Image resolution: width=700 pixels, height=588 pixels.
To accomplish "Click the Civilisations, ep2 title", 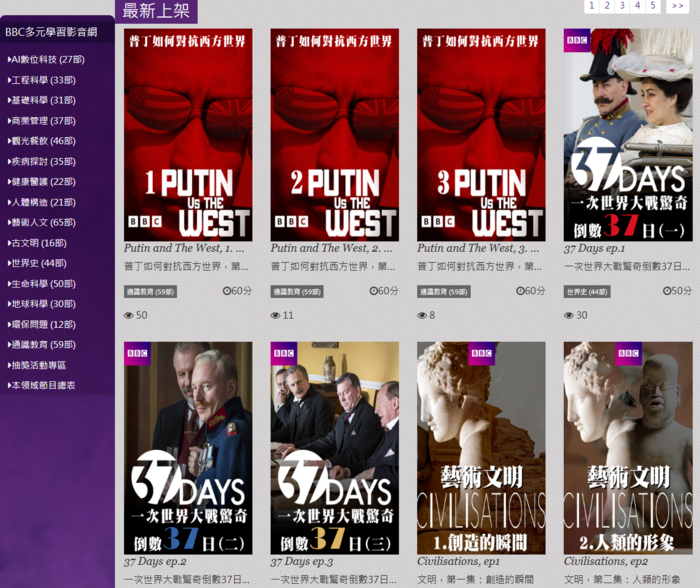I will 605,561.
